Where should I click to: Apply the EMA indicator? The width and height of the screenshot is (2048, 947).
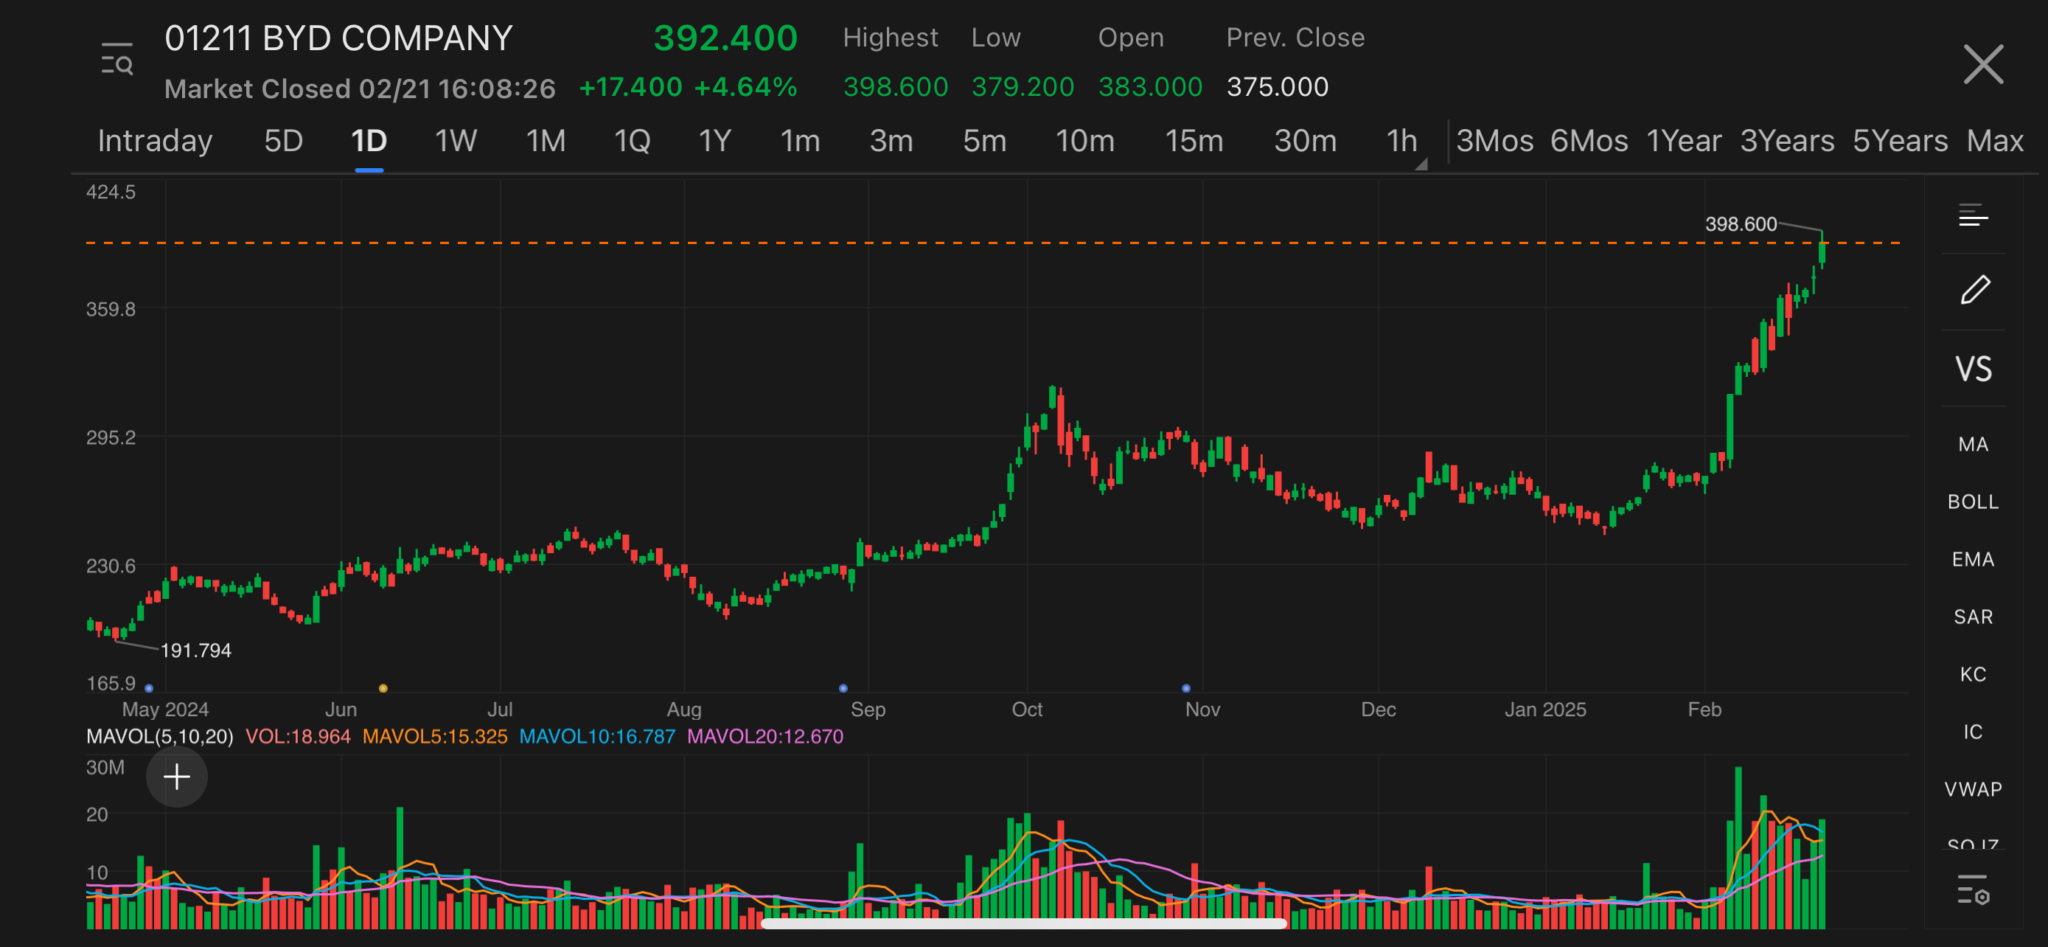(1973, 559)
